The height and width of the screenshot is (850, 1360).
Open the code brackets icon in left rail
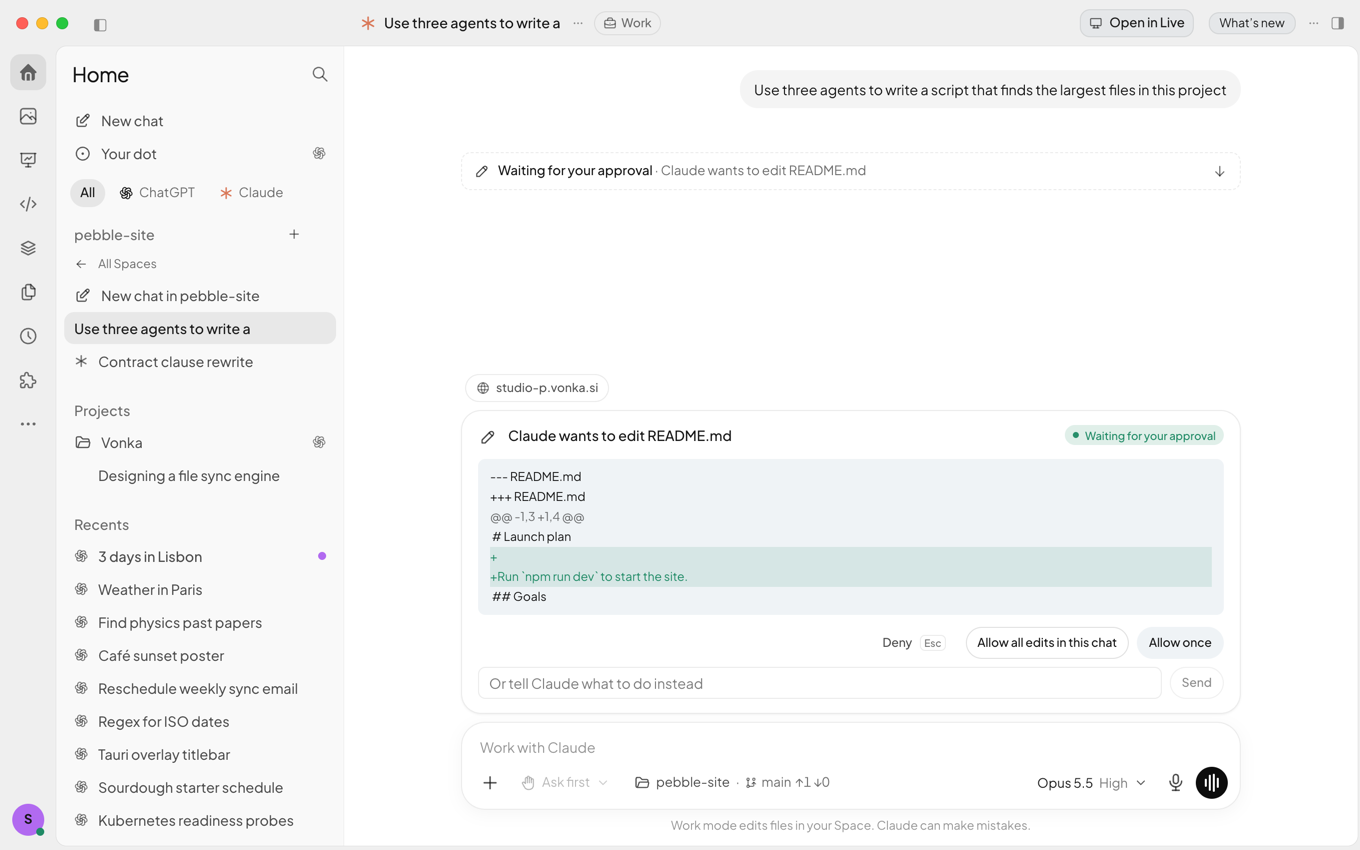28,204
